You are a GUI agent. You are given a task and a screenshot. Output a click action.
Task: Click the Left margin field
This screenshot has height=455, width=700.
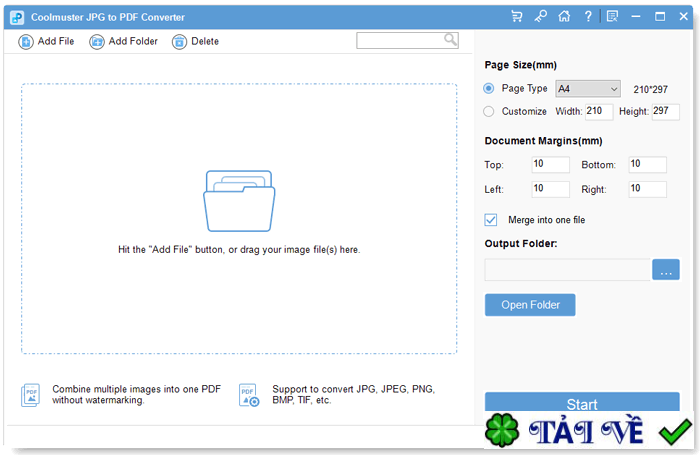pos(550,189)
